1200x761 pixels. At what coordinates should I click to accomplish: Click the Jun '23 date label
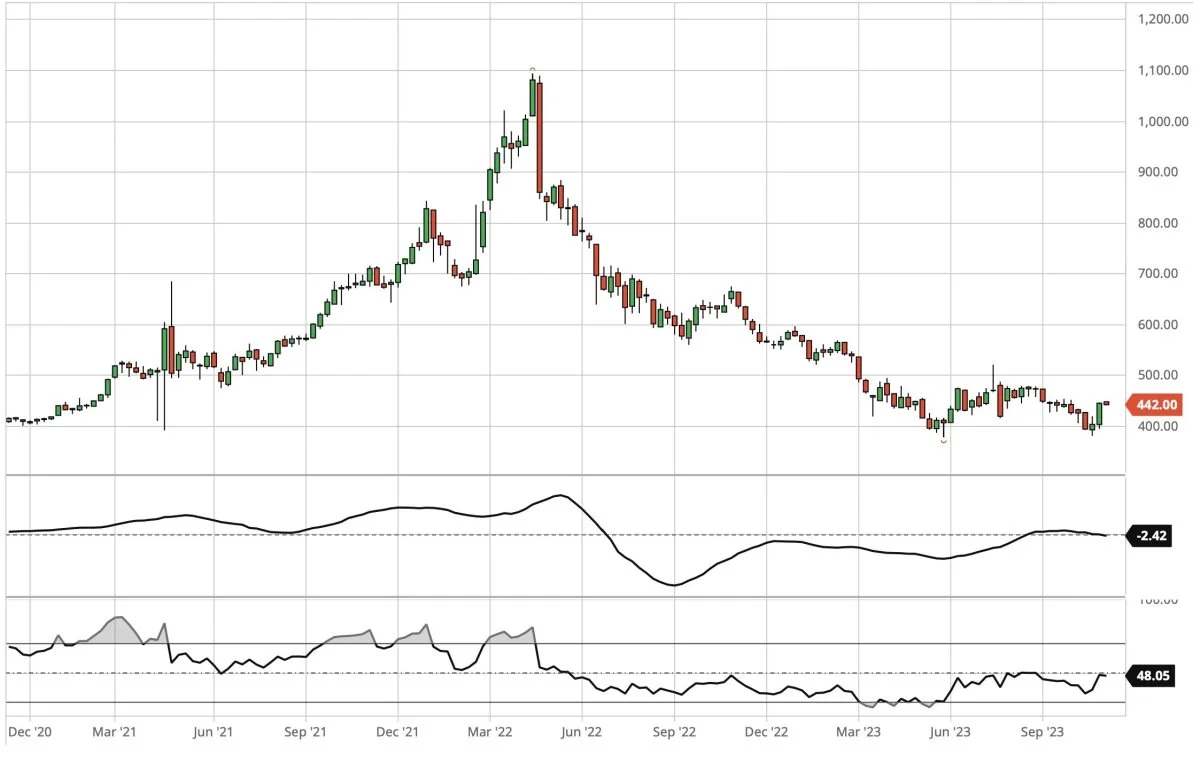(x=950, y=732)
